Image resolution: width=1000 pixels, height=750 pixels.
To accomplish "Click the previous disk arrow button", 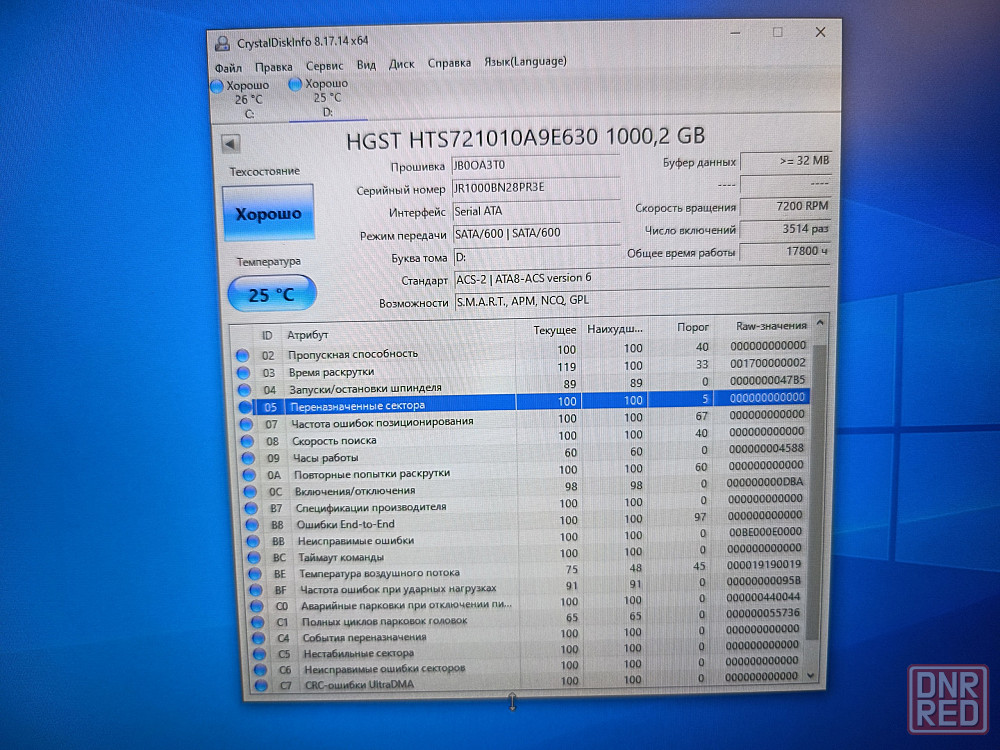I will pyautogui.click(x=232, y=143).
